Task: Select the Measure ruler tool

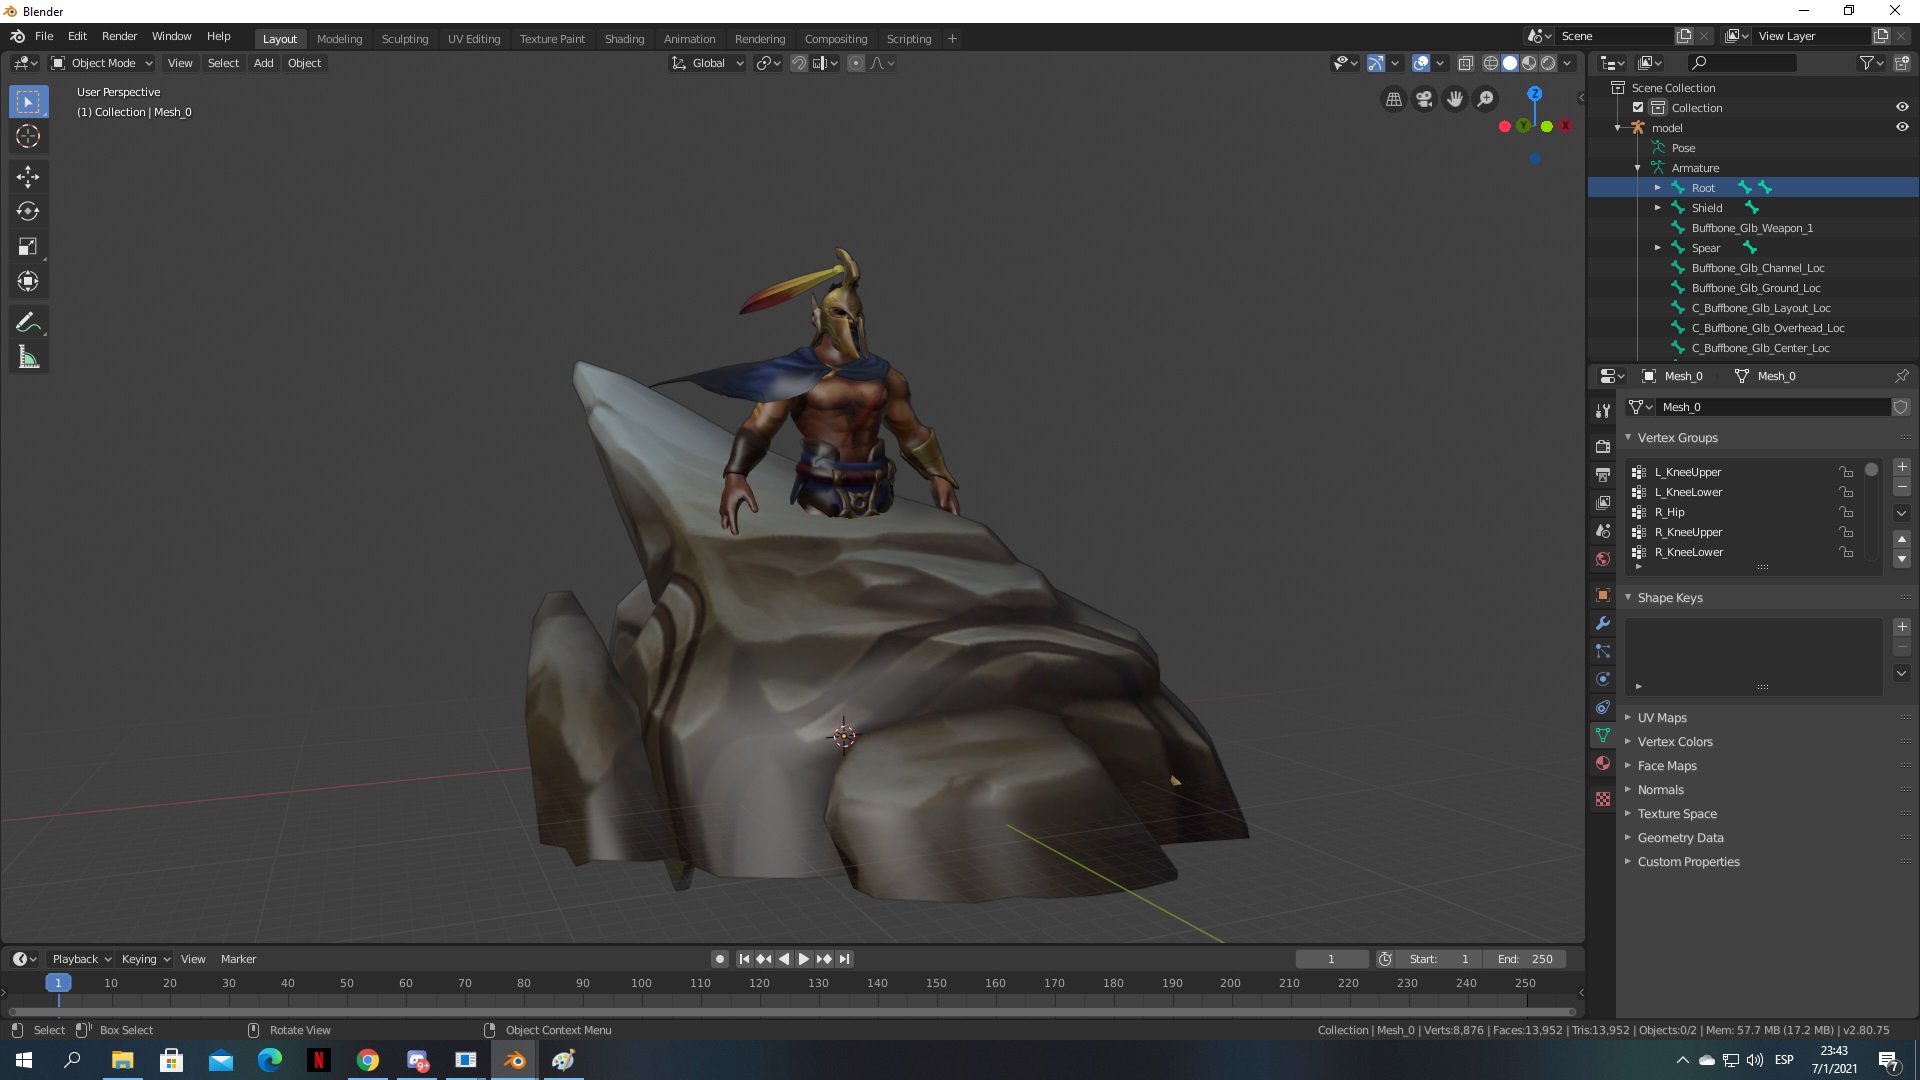Action: pos(28,357)
